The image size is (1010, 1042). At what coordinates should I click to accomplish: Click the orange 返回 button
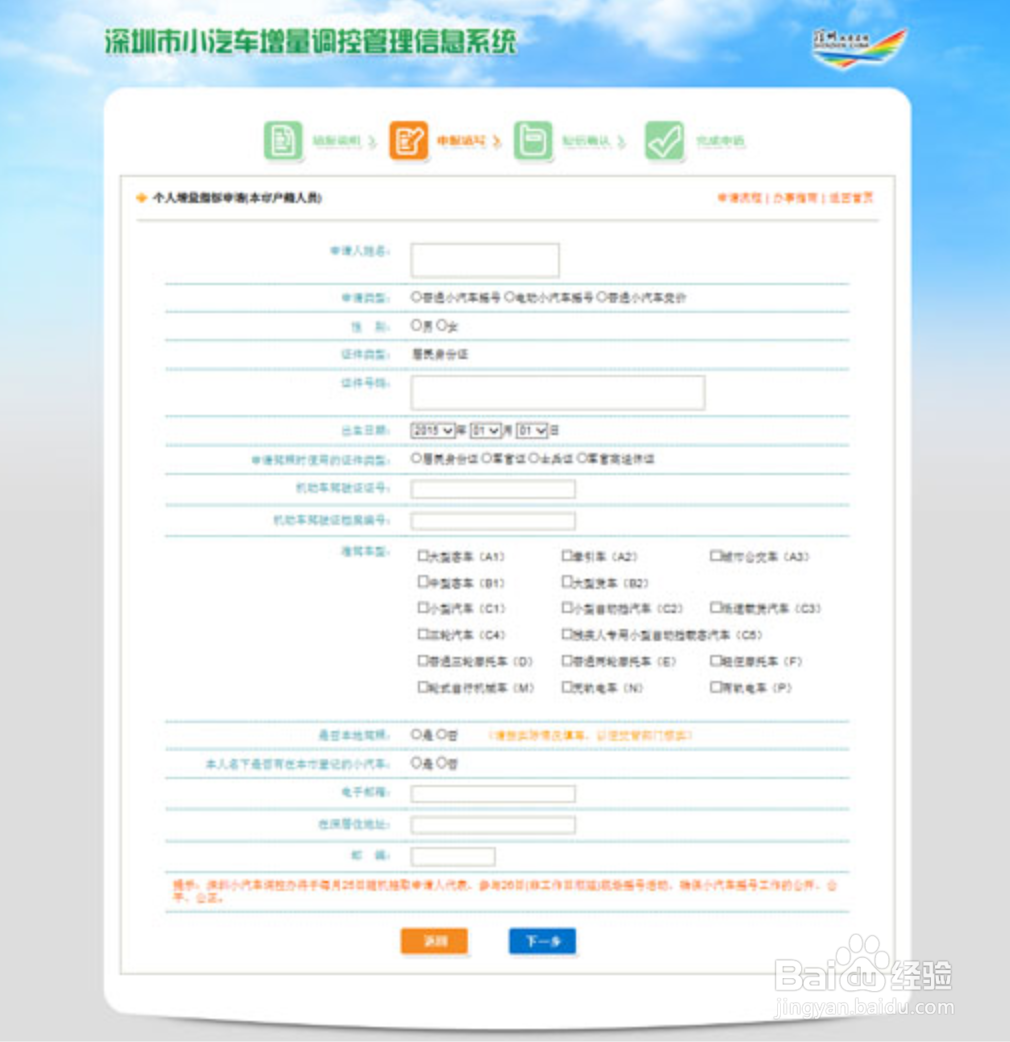[434, 941]
